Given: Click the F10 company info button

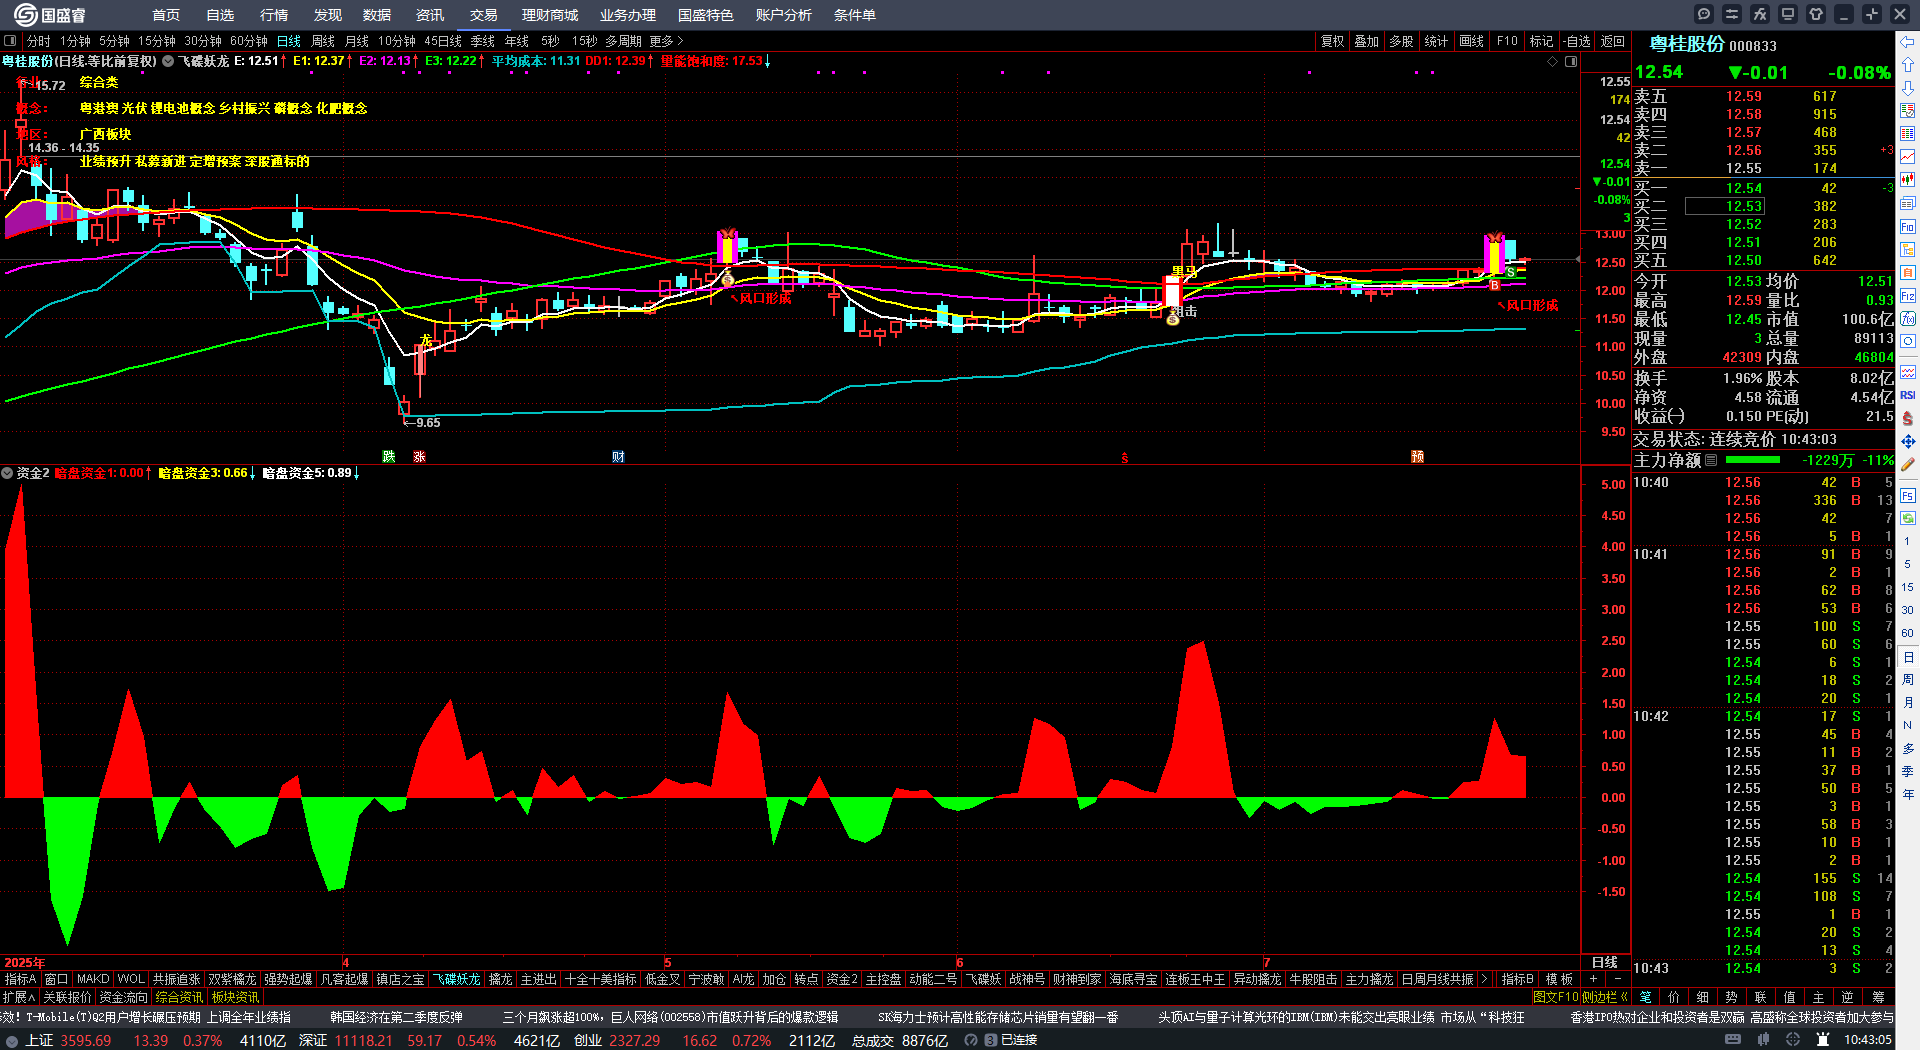Looking at the screenshot, I should pyautogui.click(x=1507, y=41).
